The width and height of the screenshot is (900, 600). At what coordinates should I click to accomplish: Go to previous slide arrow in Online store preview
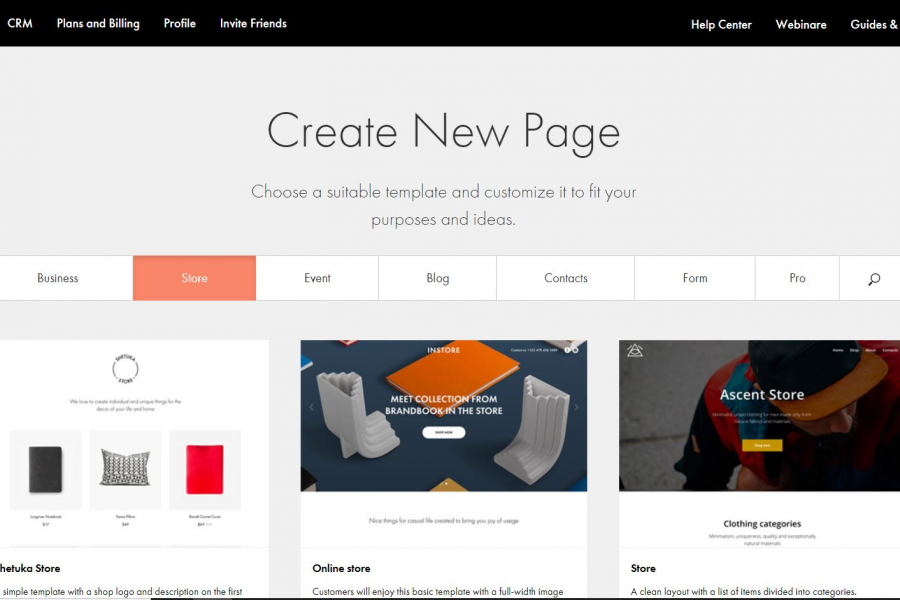coord(311,407)
